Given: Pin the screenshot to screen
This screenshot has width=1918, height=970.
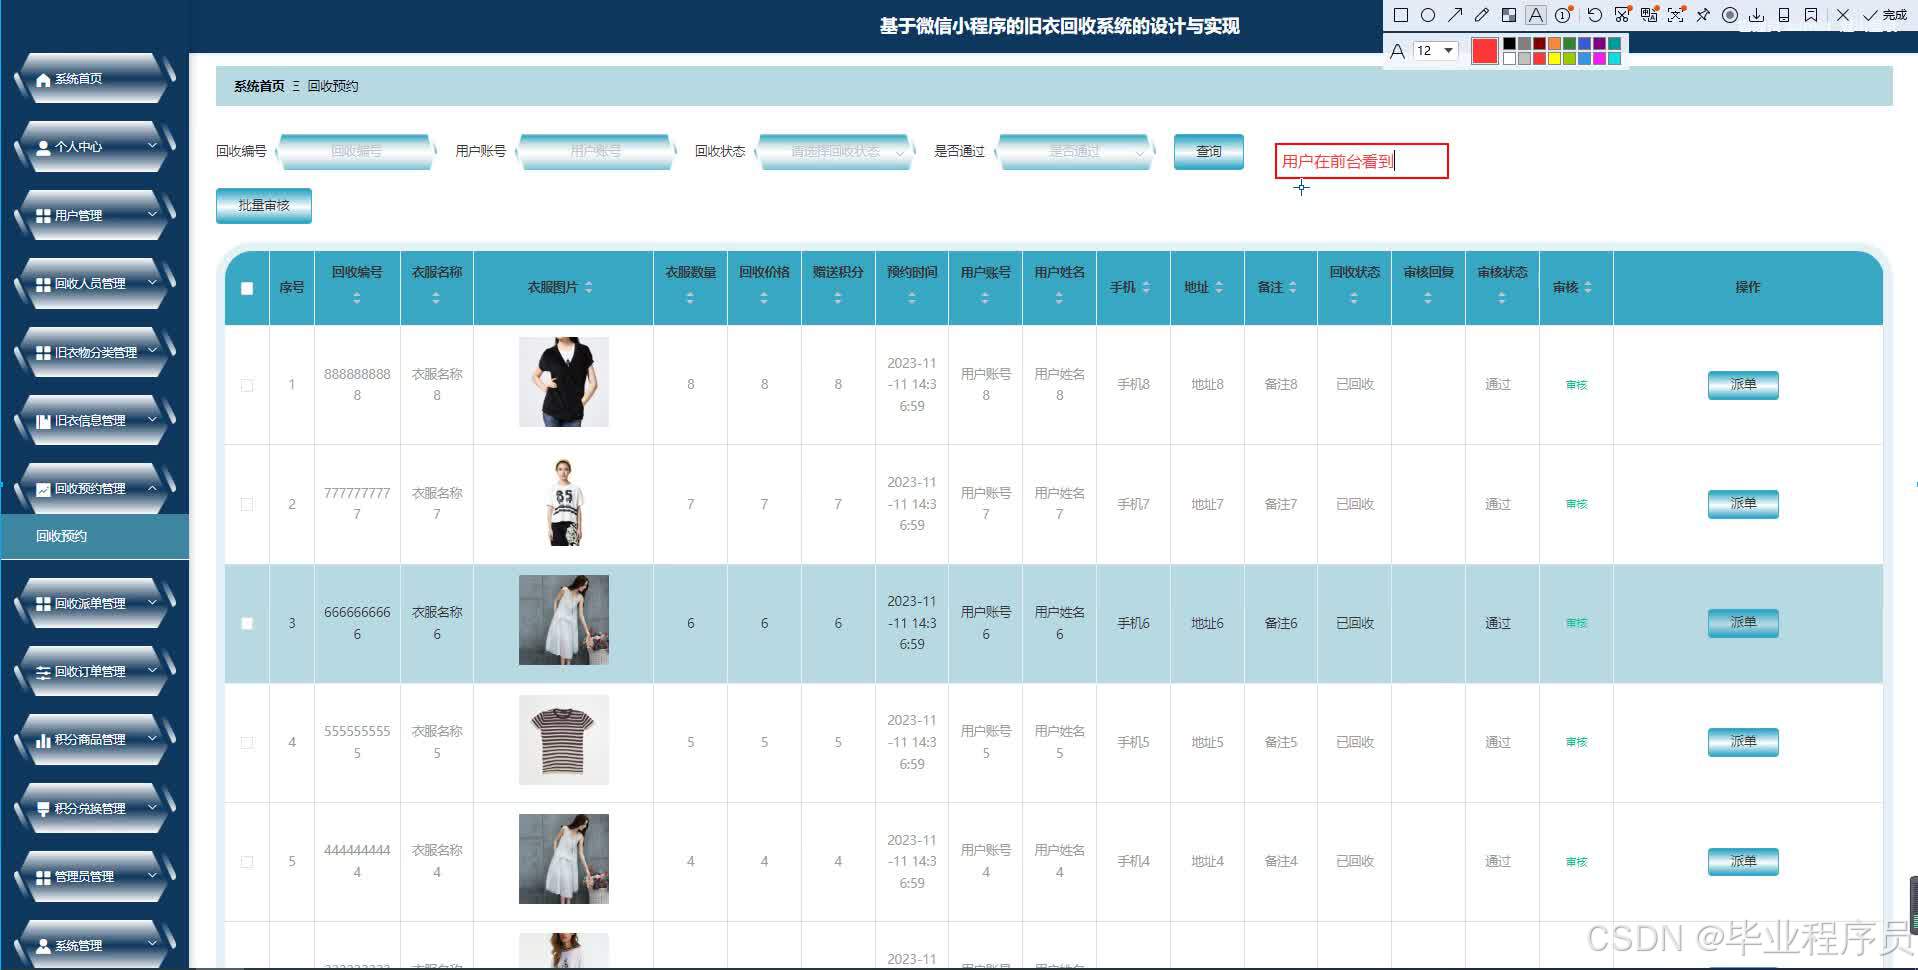Looking at the screenshot, I should tap(1702, 15).
